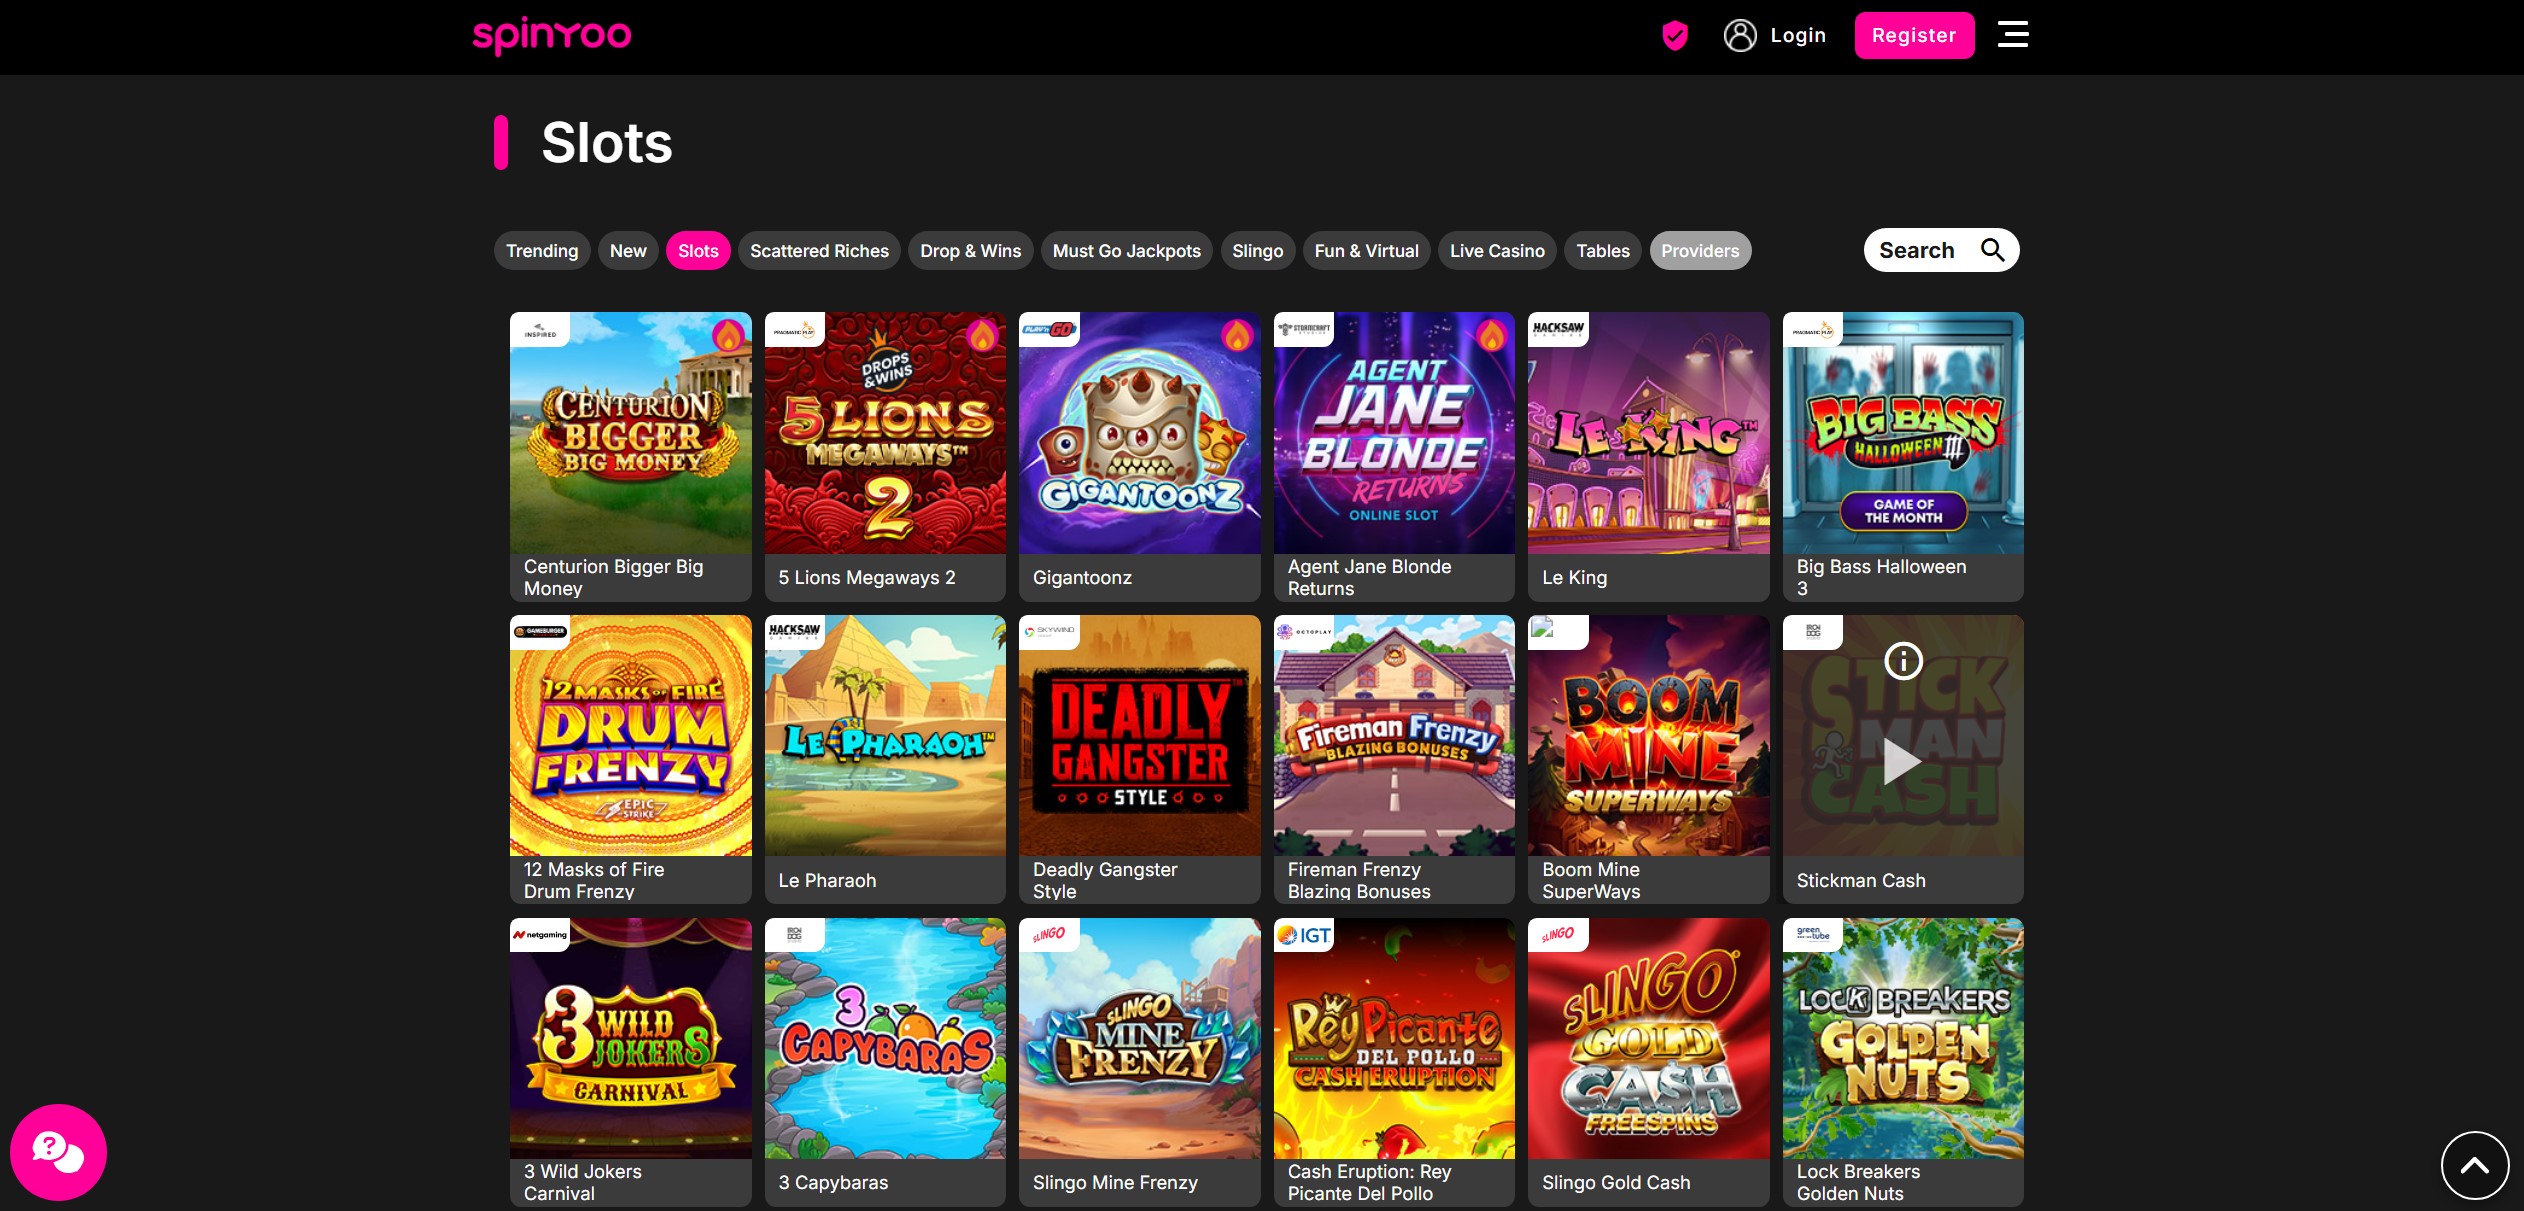Click the Login link
The image size is (2524, 1211).
click(x=1797, y=35)
